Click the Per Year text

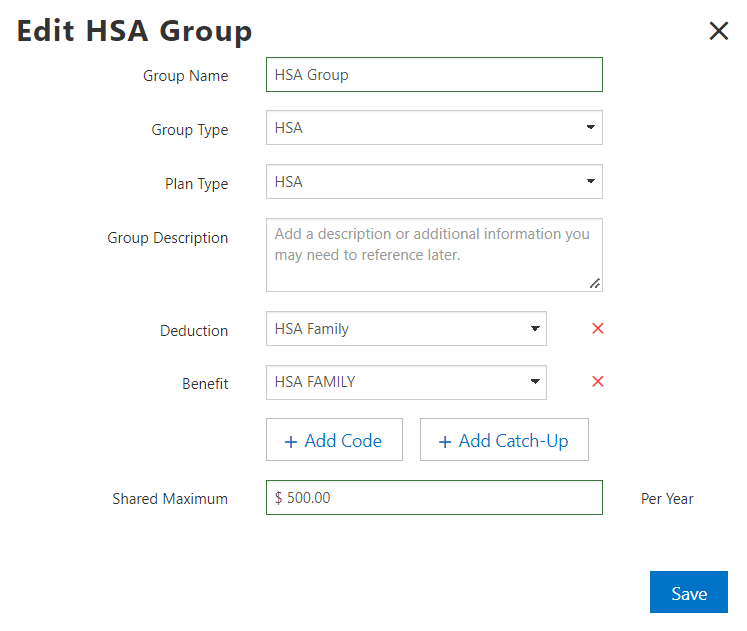point(667,499)
